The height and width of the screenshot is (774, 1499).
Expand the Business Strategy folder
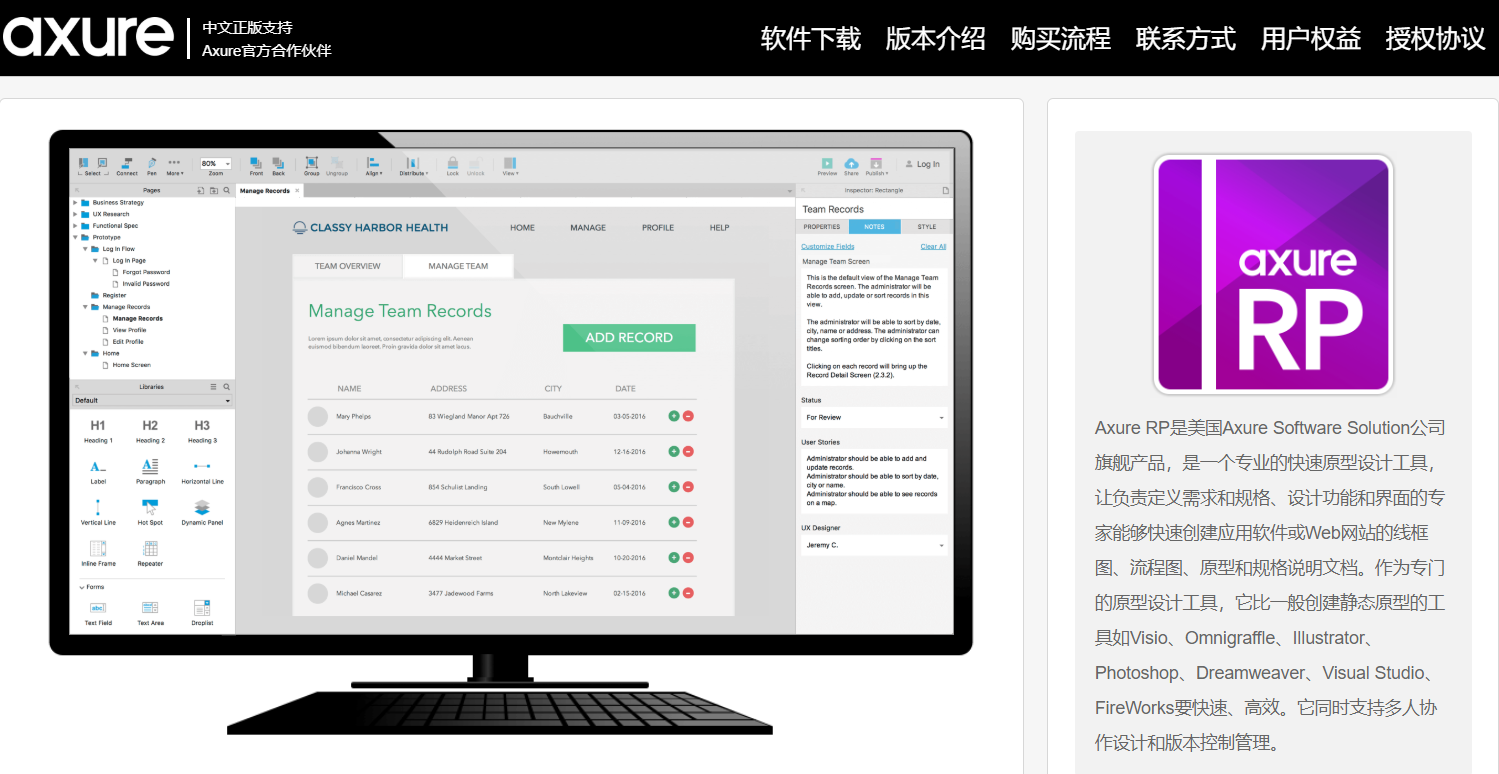(x=75, y=202)
